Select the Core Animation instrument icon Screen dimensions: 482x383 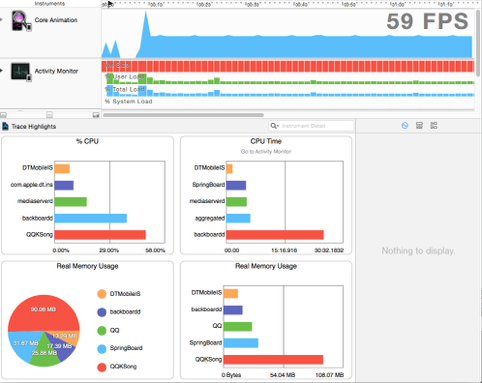21,21
